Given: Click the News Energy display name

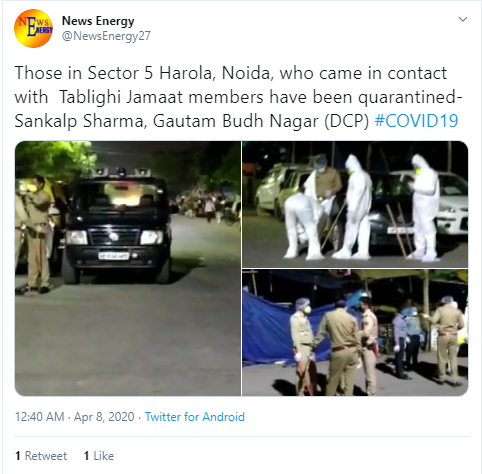Looking at the screenshot, I should 98,21.
